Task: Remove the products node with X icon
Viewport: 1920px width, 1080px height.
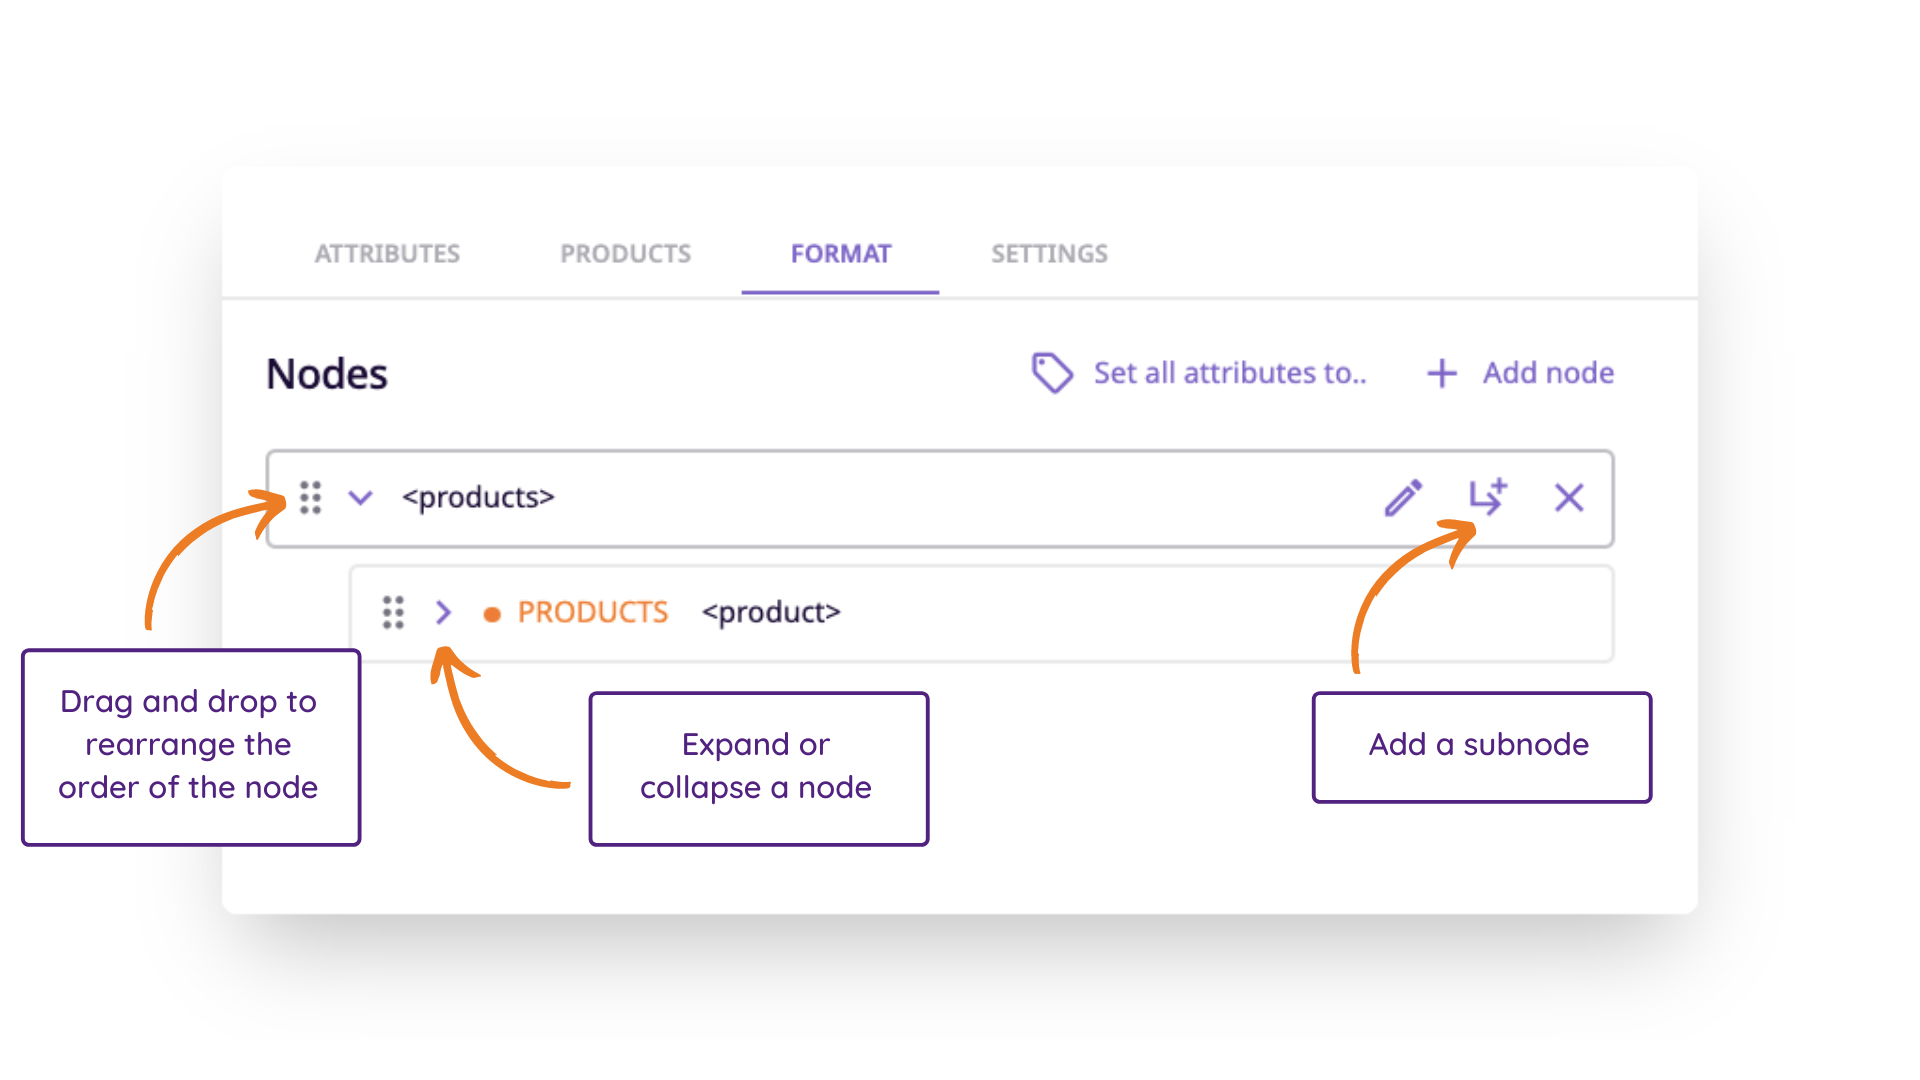Action: [1569, 497]
